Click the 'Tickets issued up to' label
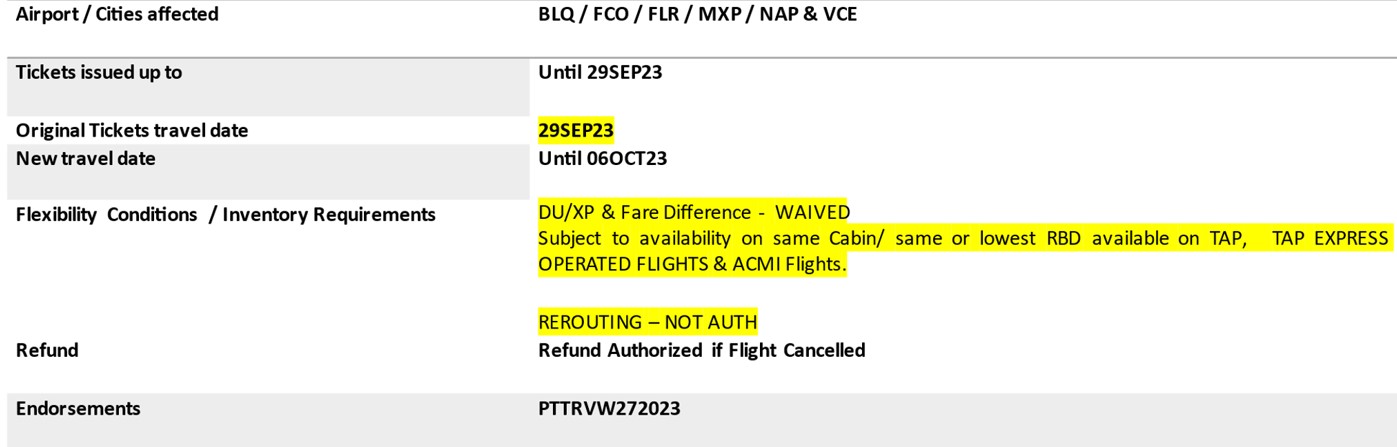This screenshot has width=1397, height=447. [x=99, y=72]
